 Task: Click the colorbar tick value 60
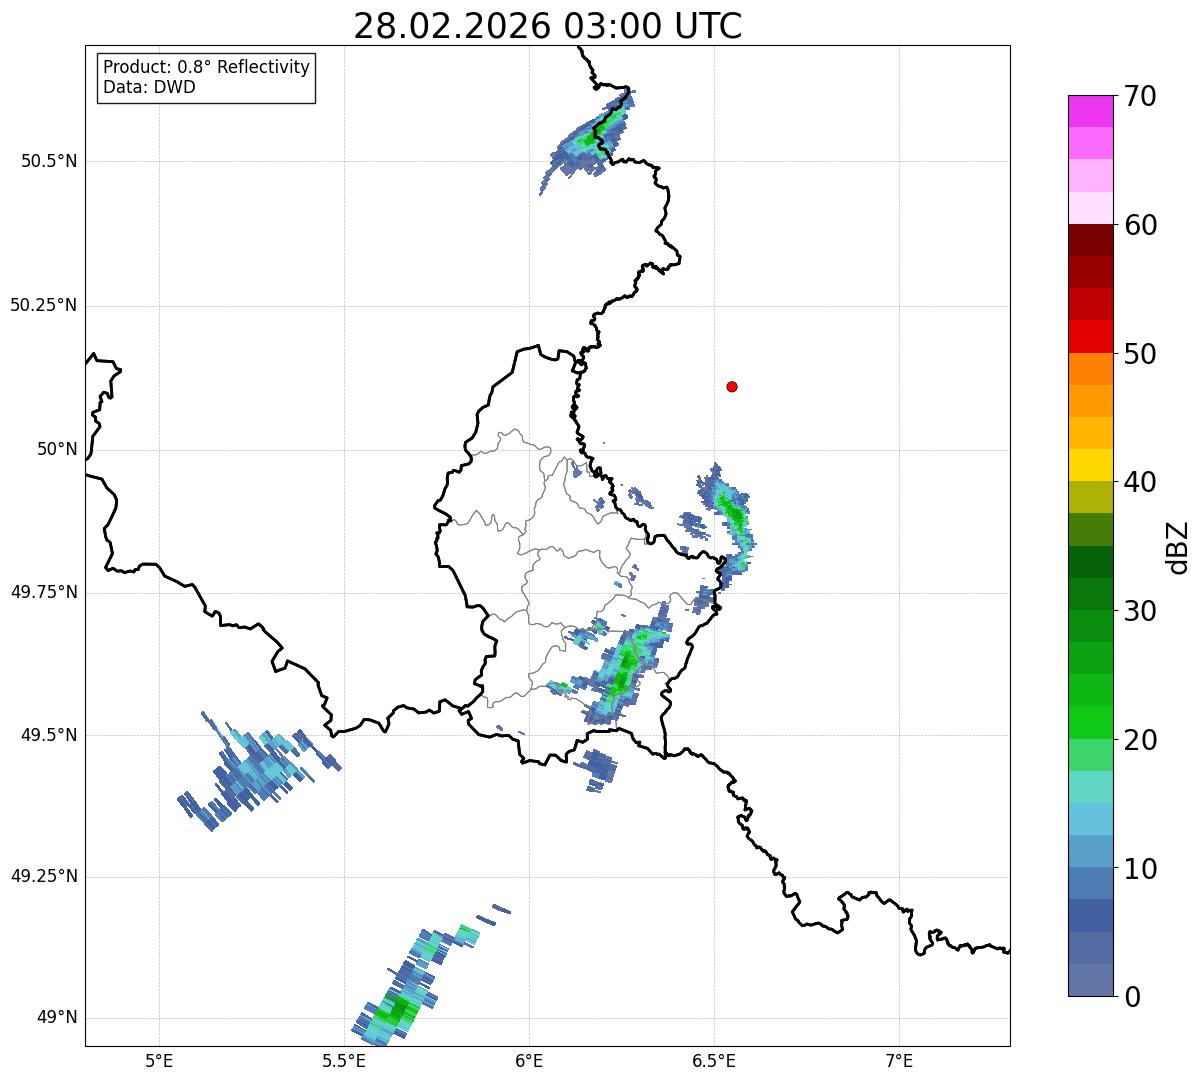(1140, 225)
